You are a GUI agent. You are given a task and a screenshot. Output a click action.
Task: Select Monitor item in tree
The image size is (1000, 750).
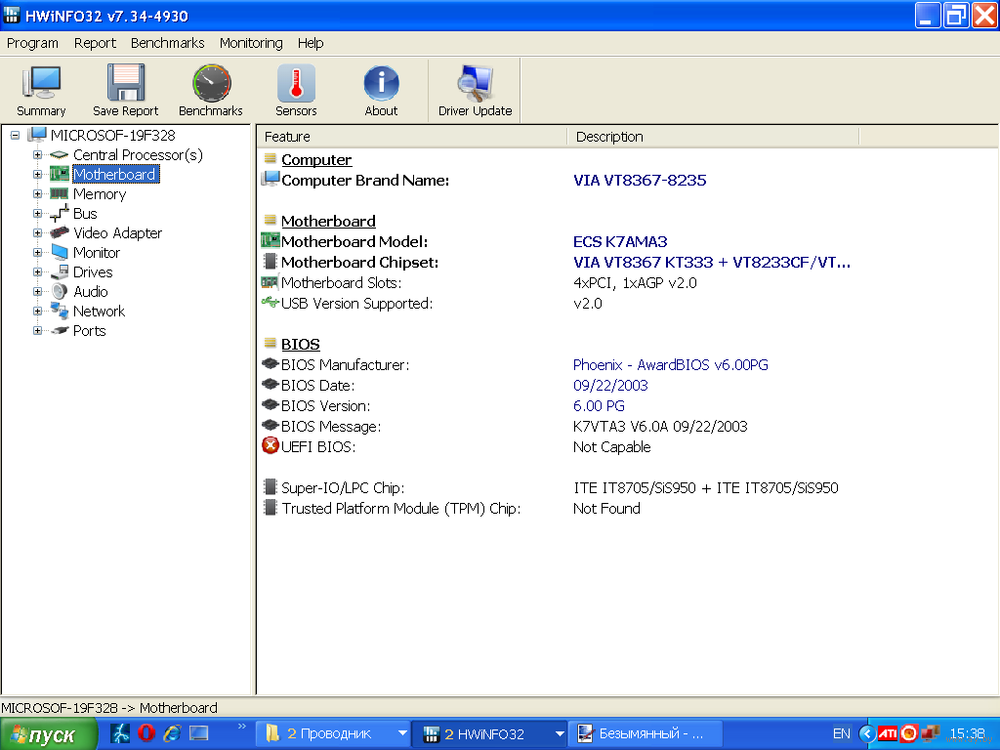[x=96, y=253]
